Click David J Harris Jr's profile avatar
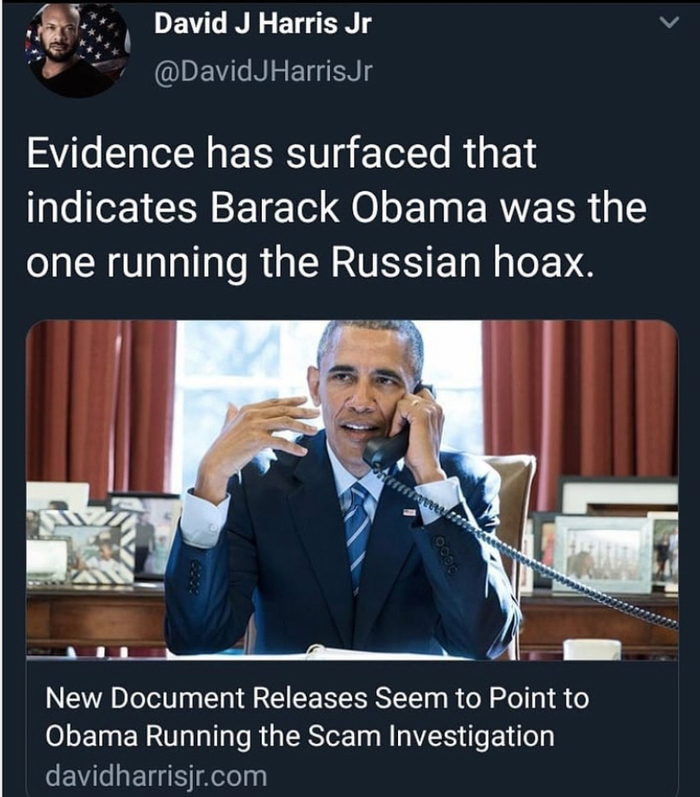The width and height of the screenshot is (700, 797). pyautogui.click(x=77, y=50)
